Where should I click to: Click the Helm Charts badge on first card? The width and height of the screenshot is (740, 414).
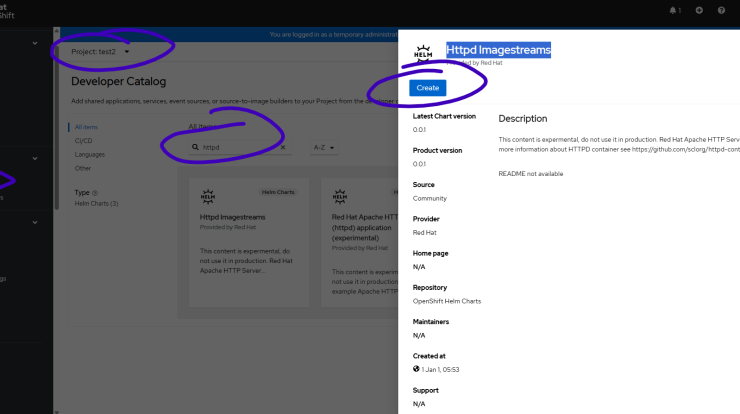tap(278, 192)
